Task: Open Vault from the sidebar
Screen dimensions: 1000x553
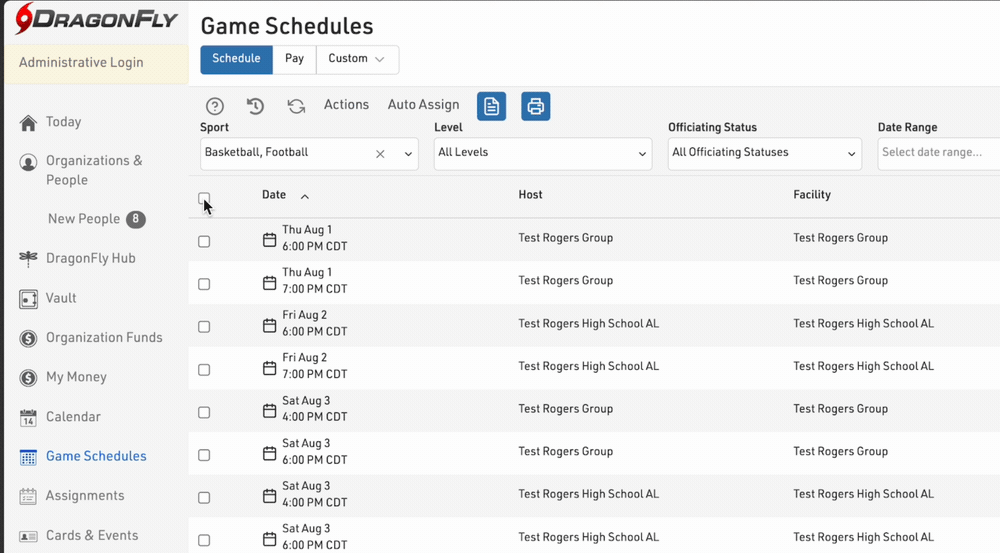Action: [x=60, y=298]
